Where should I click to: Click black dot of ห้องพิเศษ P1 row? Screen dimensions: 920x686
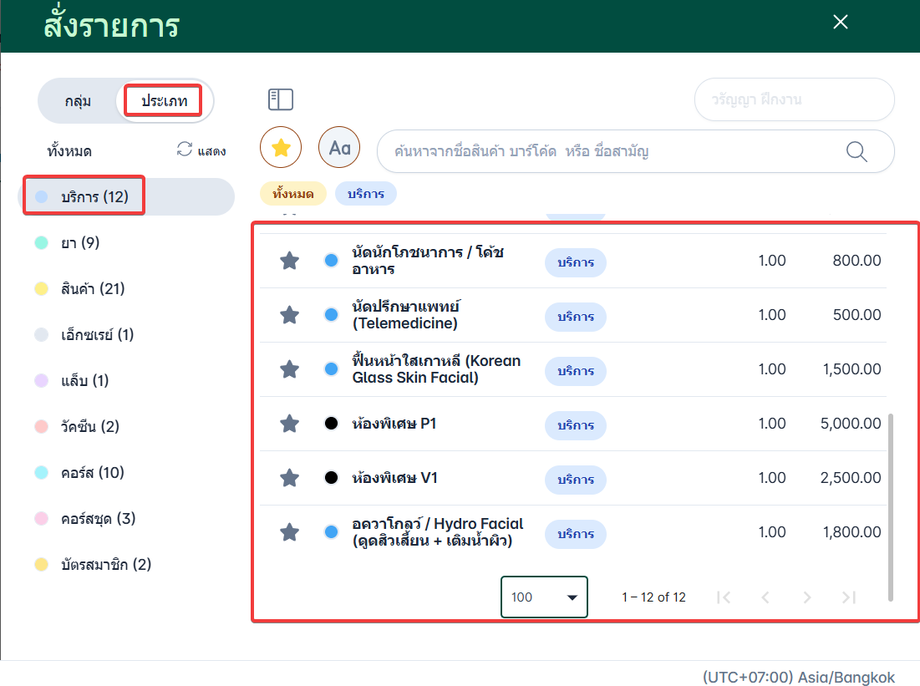coord(332,424)
